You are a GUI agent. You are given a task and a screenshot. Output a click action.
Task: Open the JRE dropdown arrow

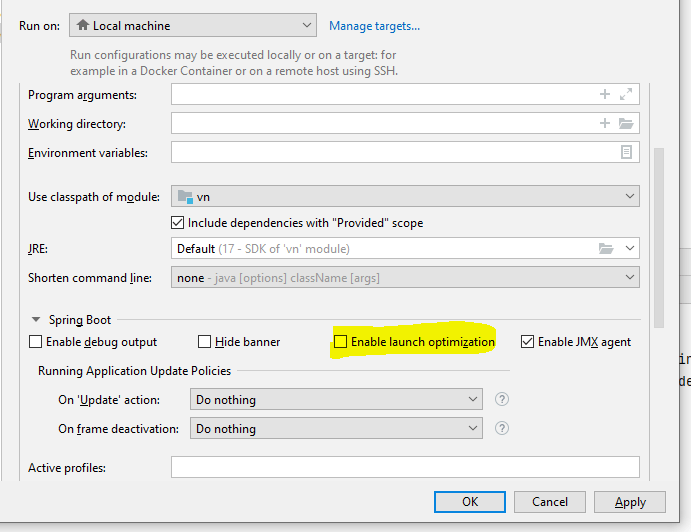pyautogui.click(x=630, y=248)
